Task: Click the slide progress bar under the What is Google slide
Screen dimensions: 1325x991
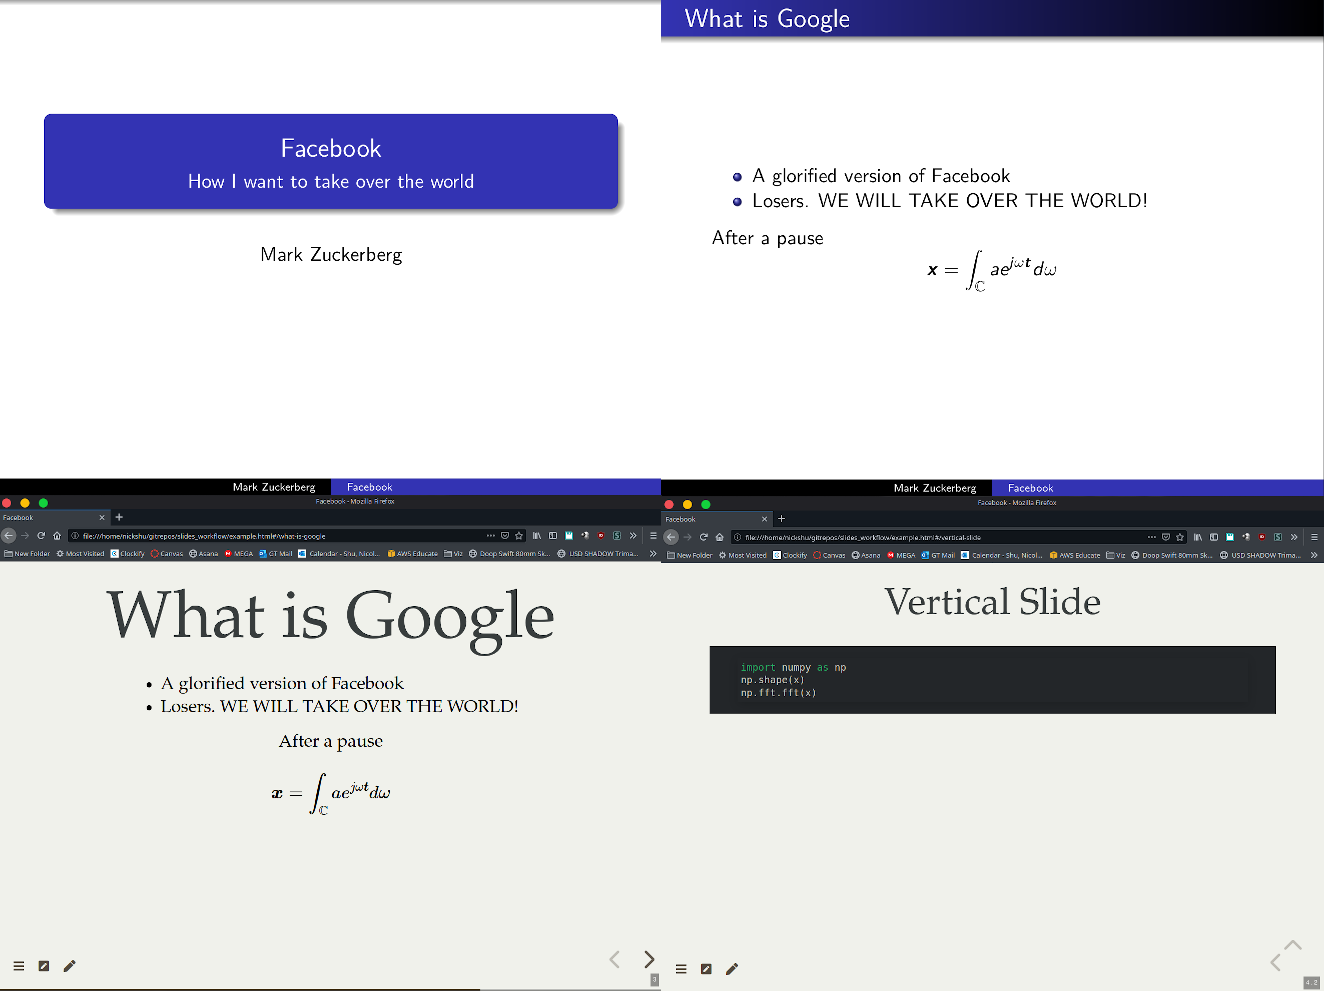Action: click(x=330, y=989)
